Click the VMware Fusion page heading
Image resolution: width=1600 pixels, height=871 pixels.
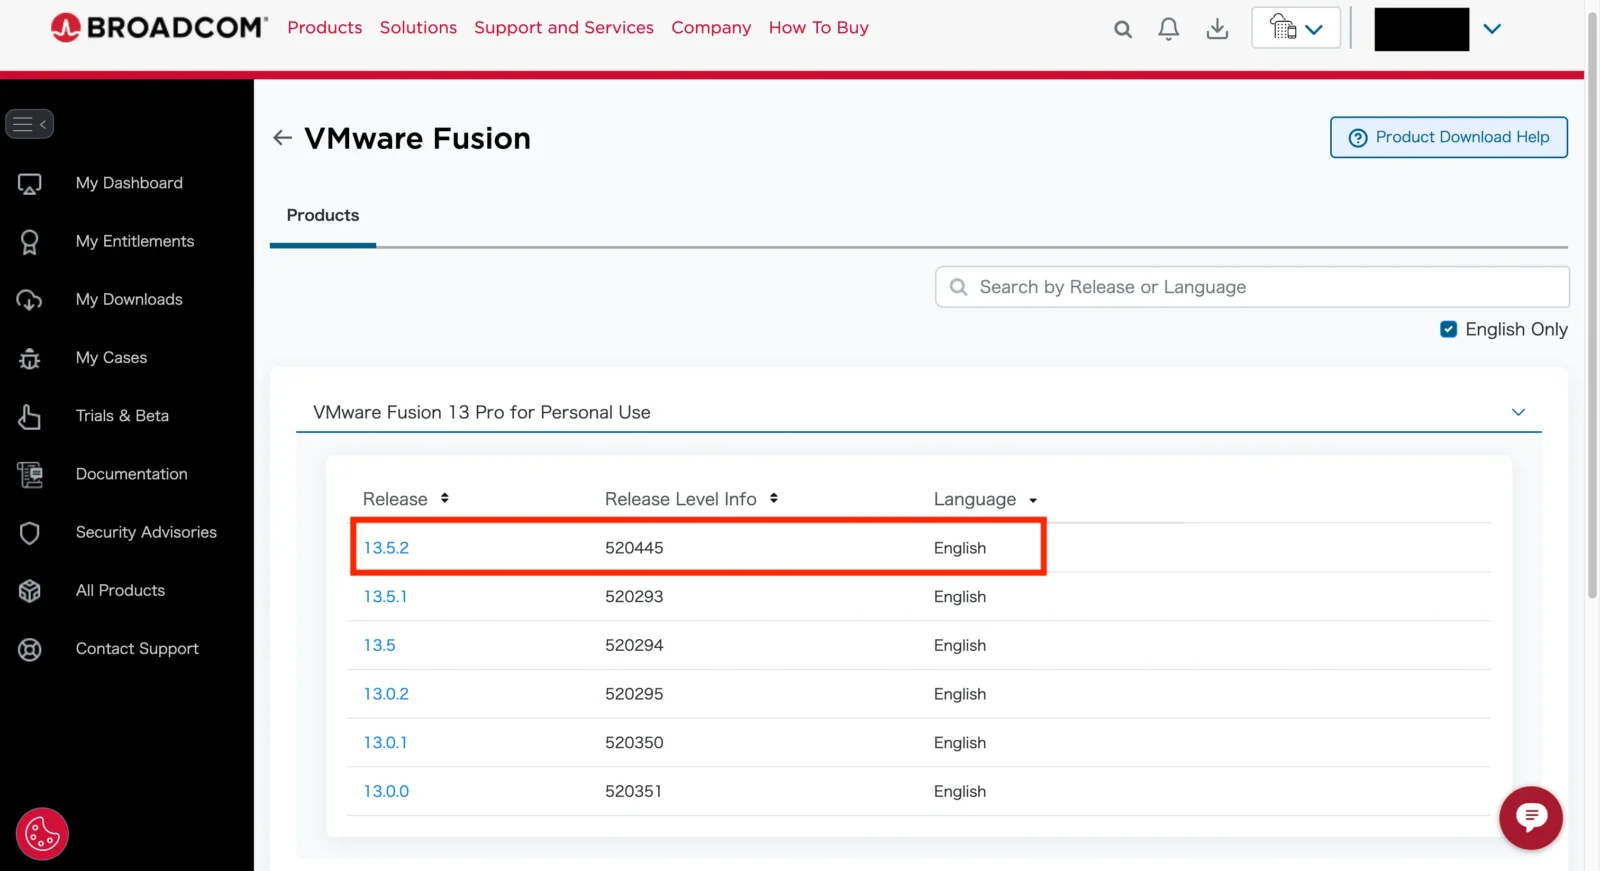click(x=417, y=138)
